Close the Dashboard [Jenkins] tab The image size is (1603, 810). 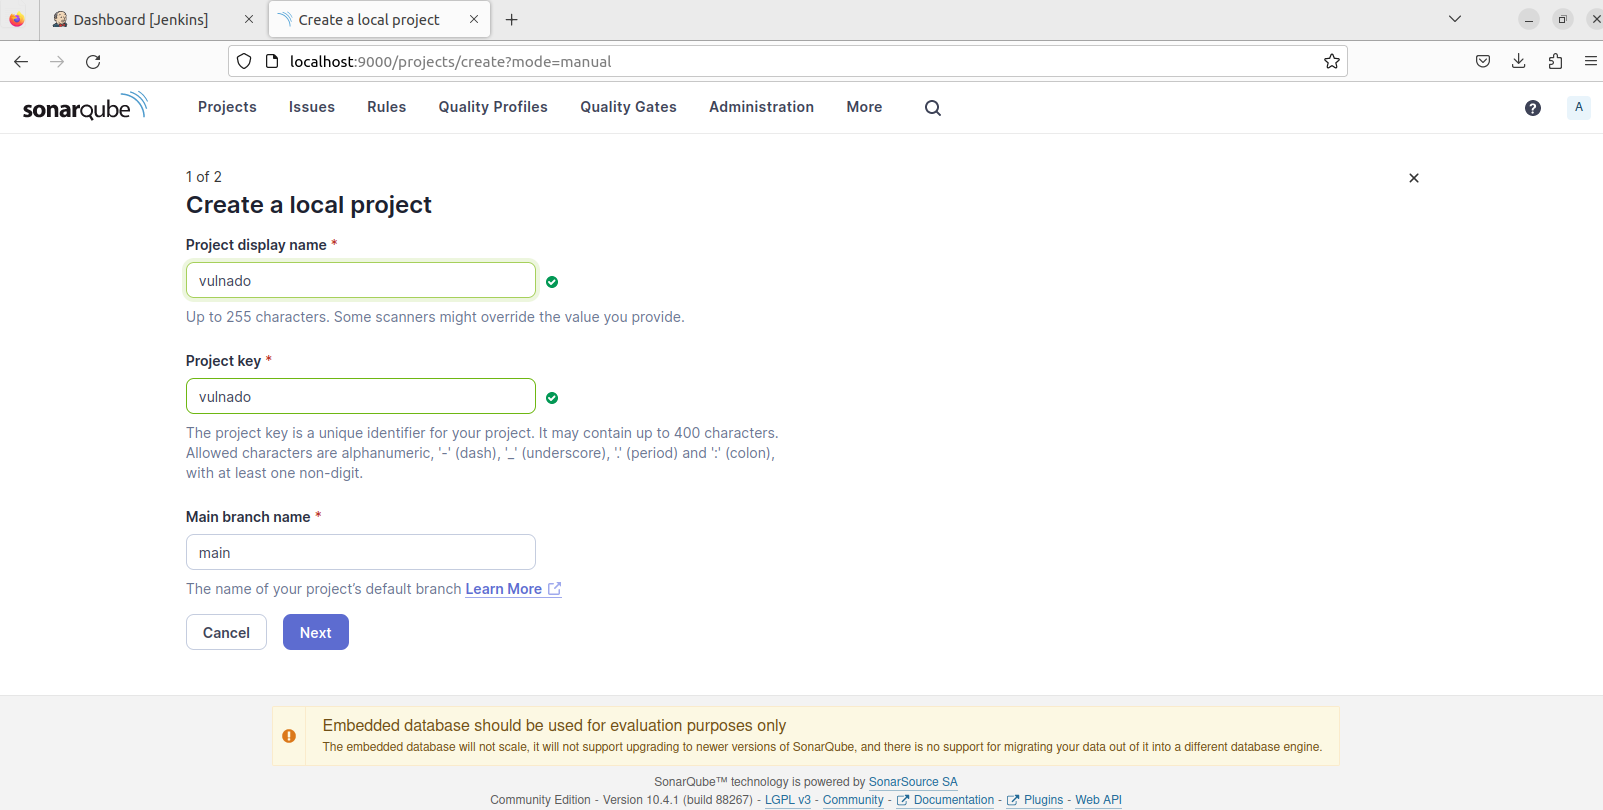click(x=249, y=19)
